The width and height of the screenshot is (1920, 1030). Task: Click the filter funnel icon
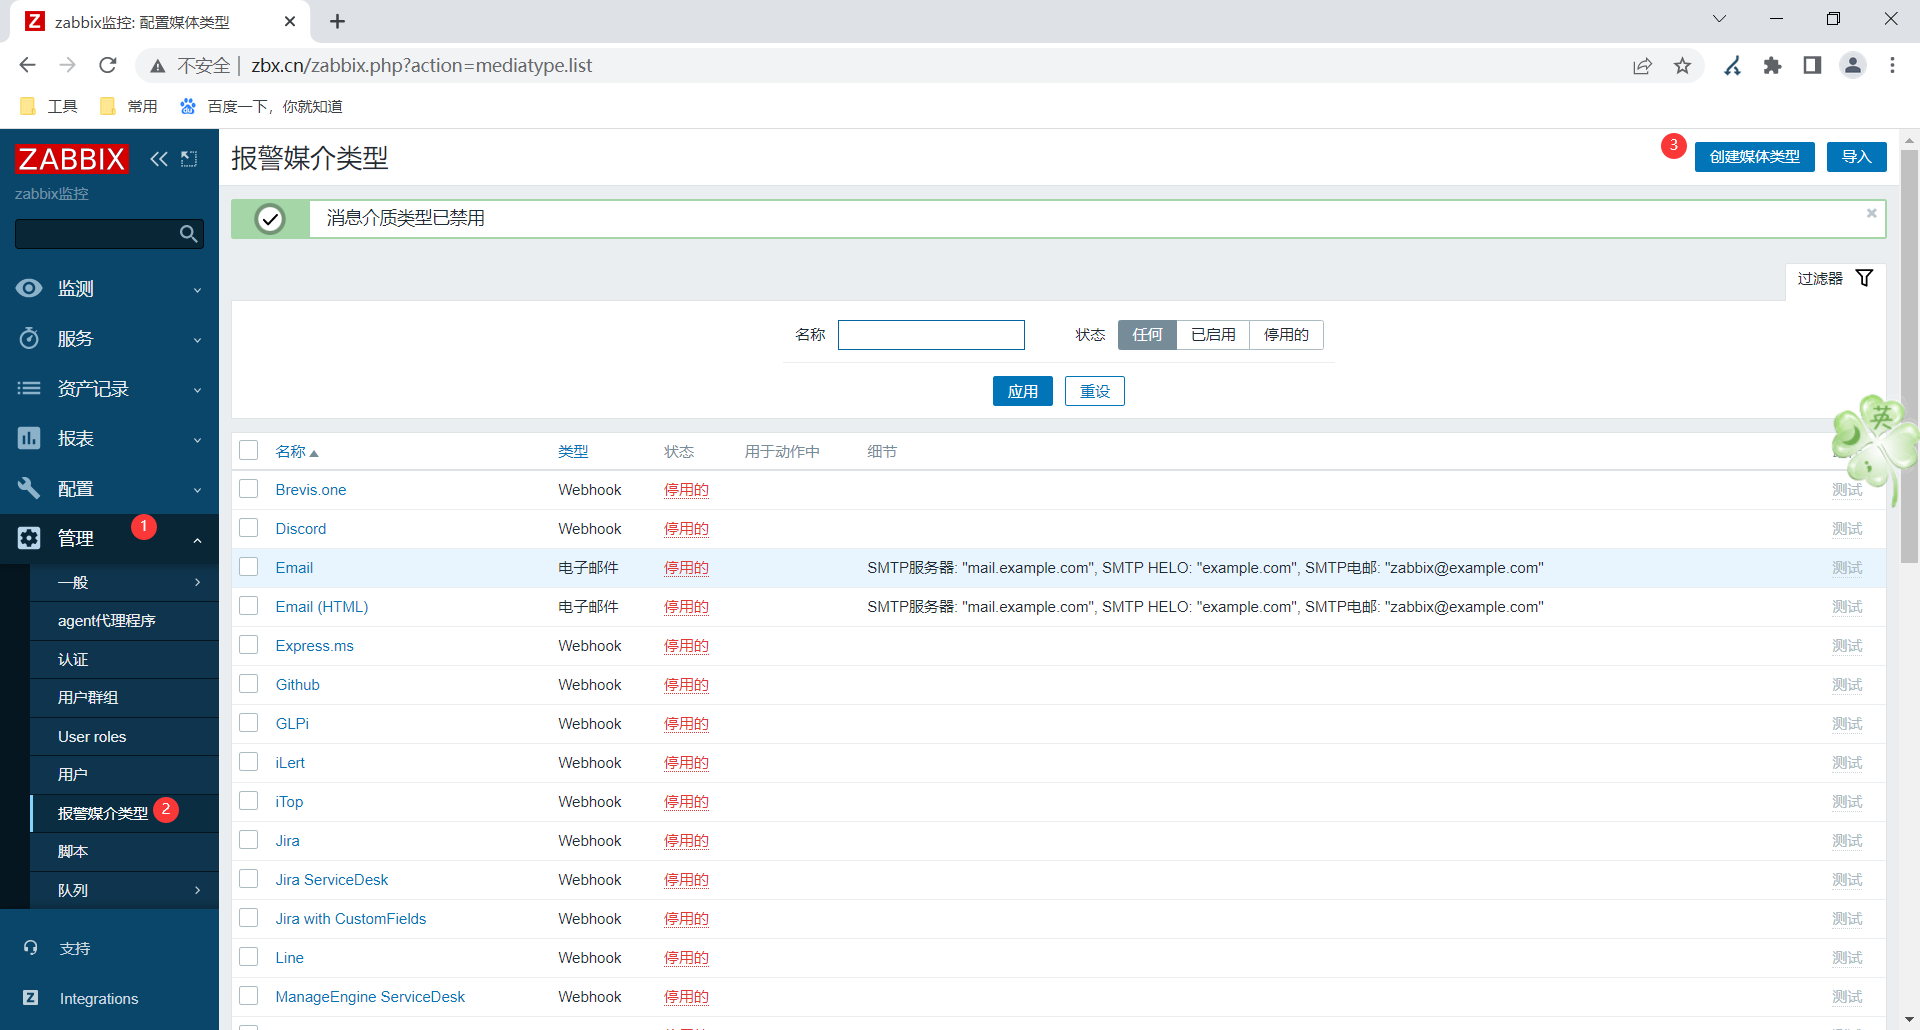click(x=1864, y=278)
